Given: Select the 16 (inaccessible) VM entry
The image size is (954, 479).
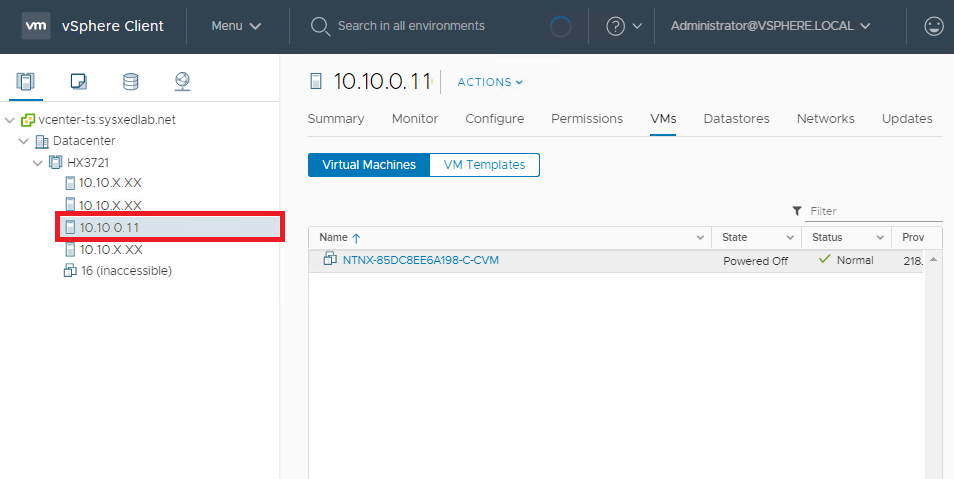Looking at the screenshot, I should tap(127, 270).
